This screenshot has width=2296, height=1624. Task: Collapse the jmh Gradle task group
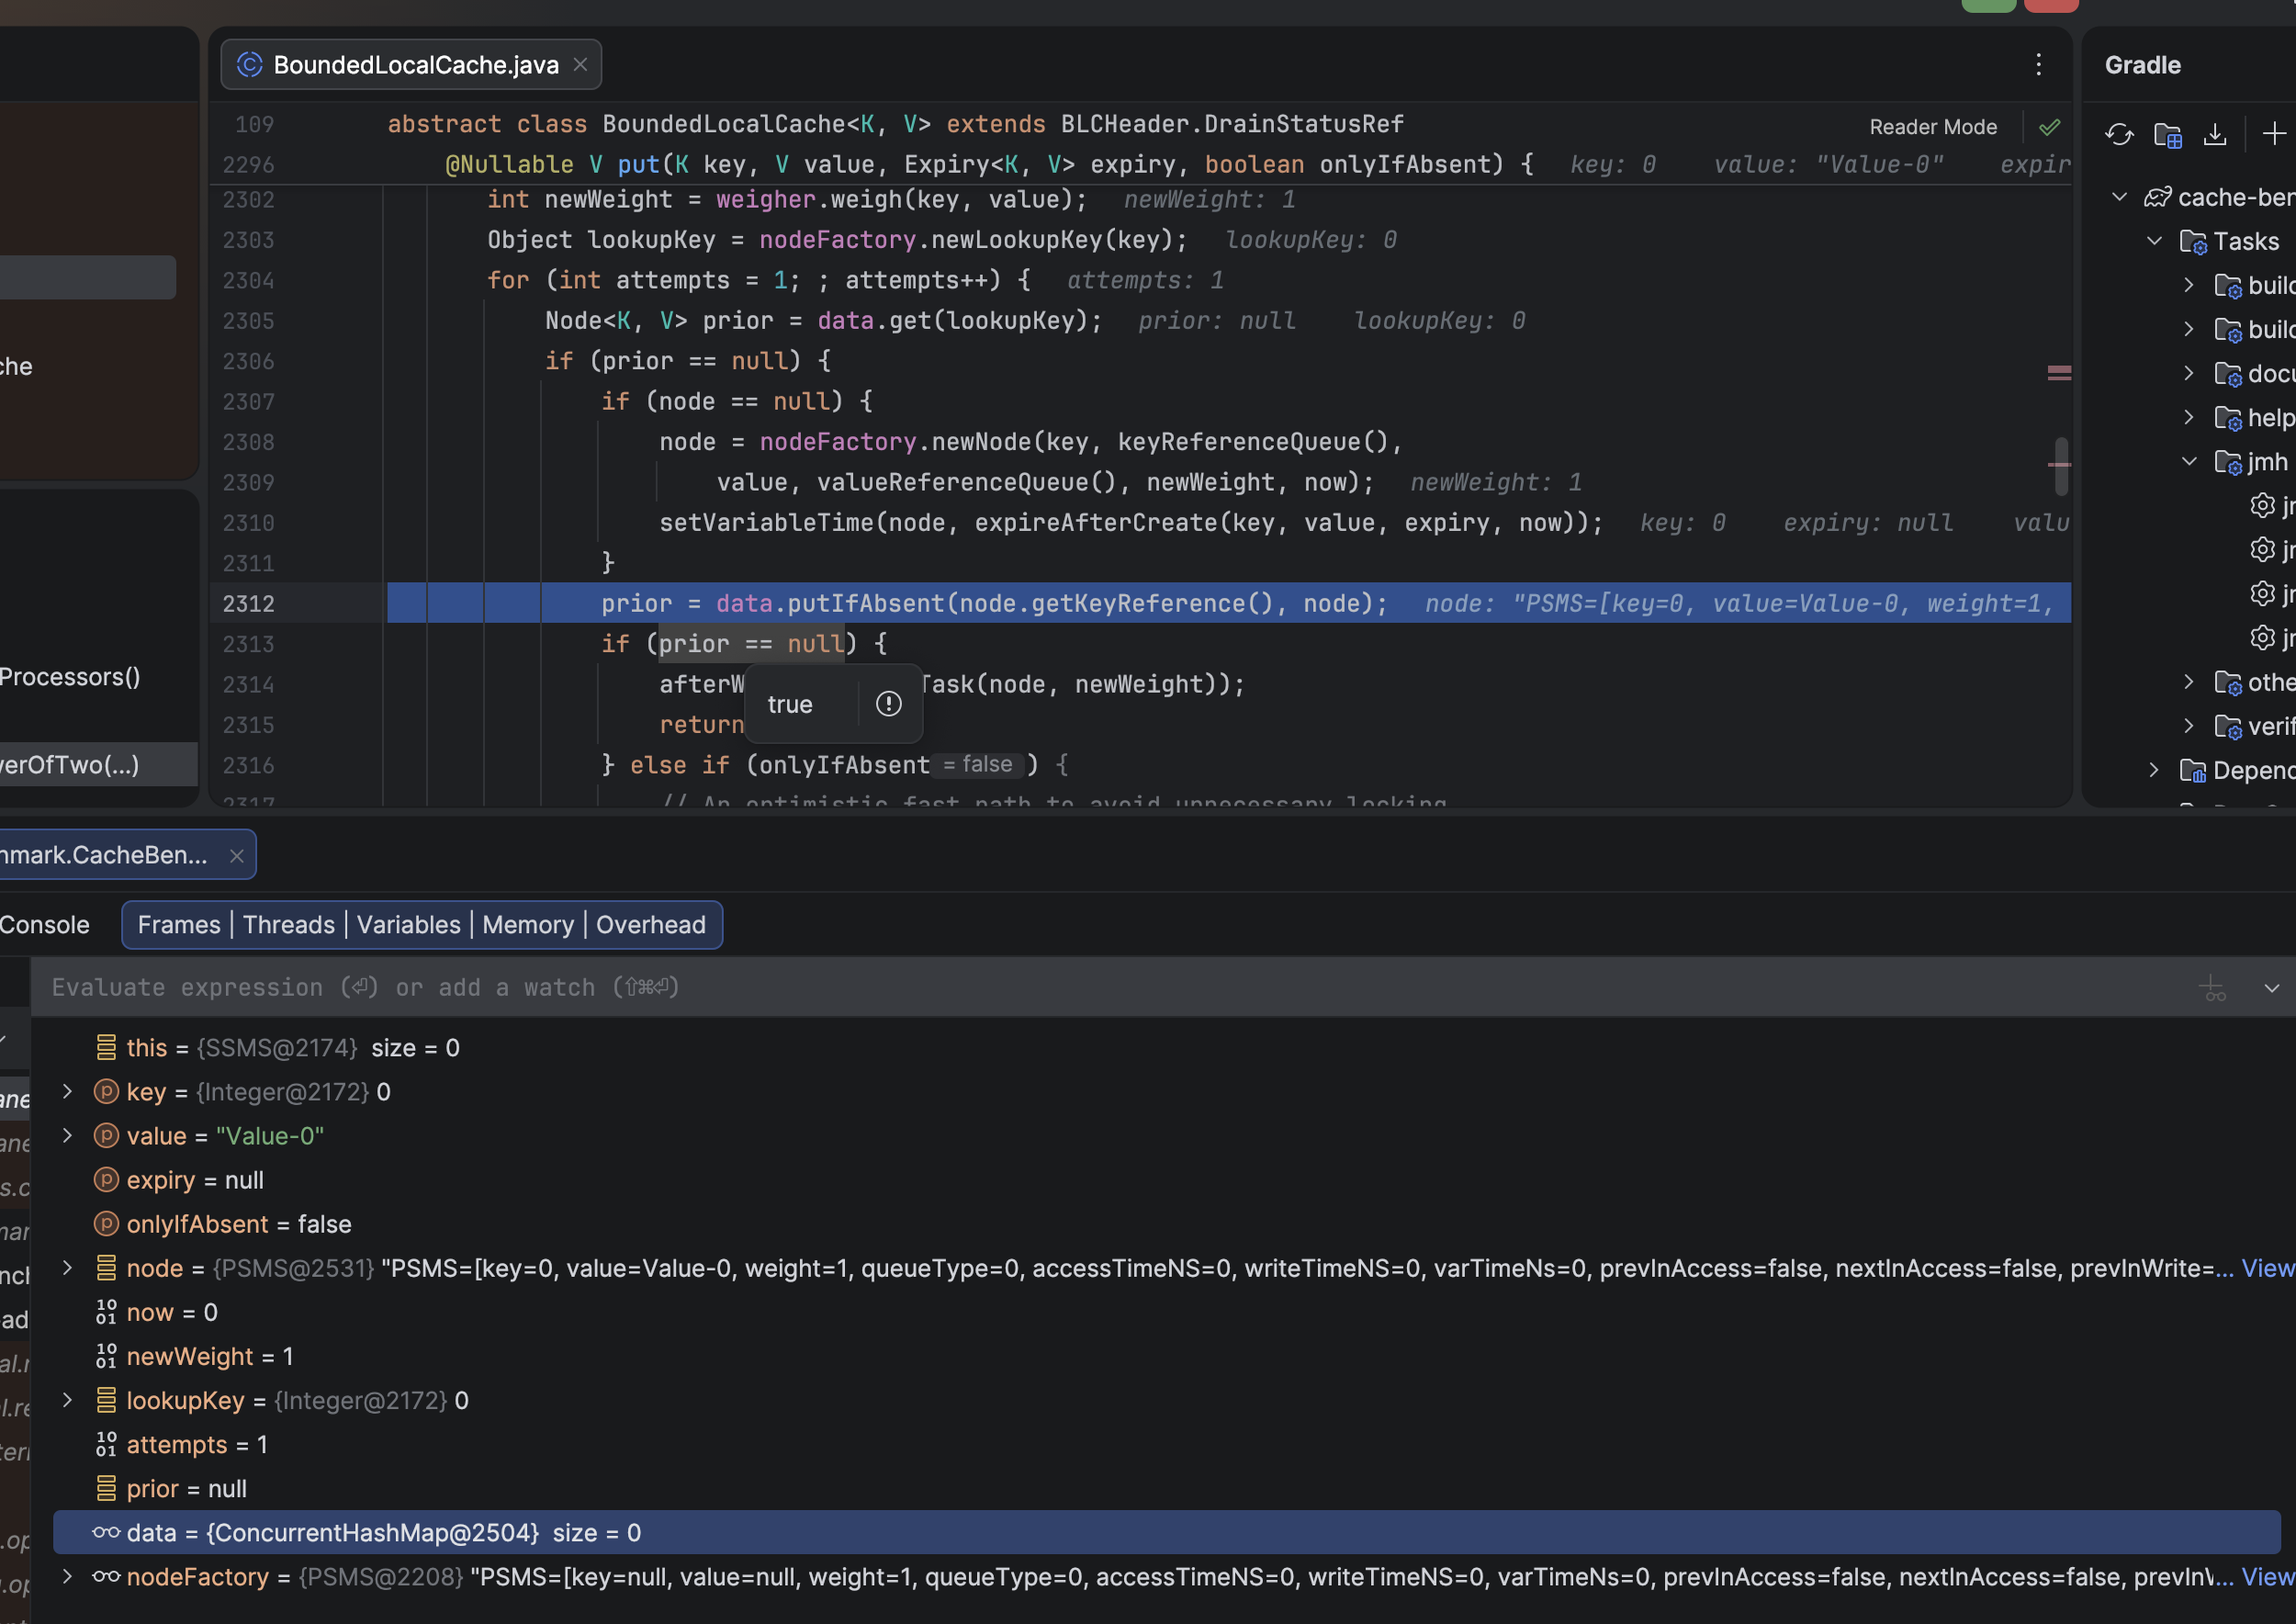2189,461
